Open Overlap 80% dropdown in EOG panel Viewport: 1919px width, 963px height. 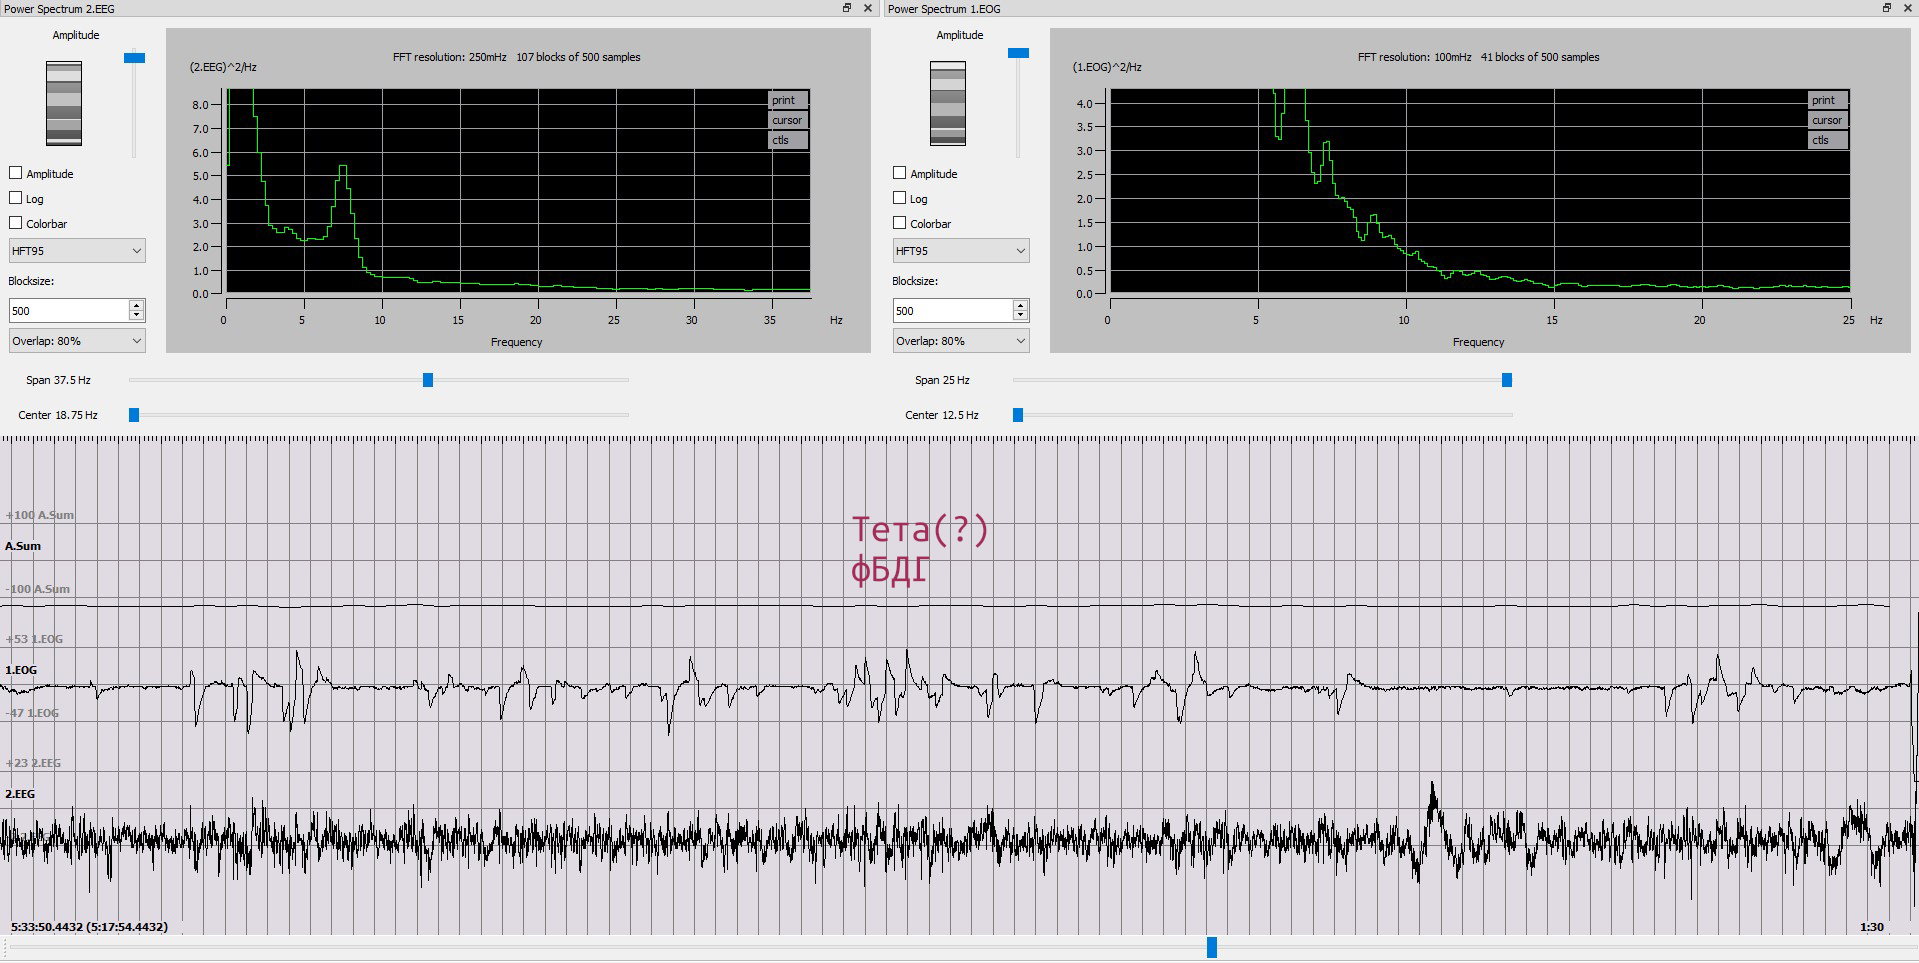click(961, 341)
